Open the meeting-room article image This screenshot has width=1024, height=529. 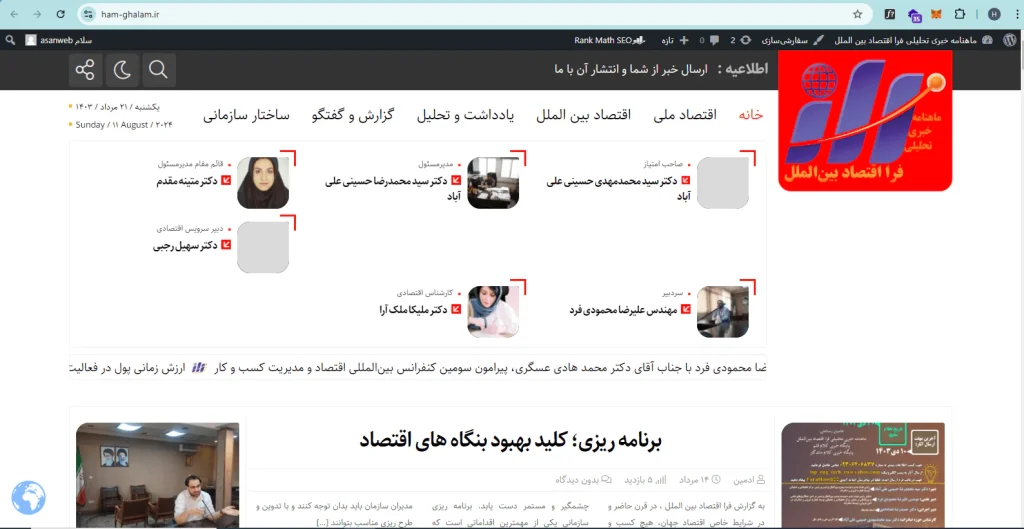click(157, 475)
